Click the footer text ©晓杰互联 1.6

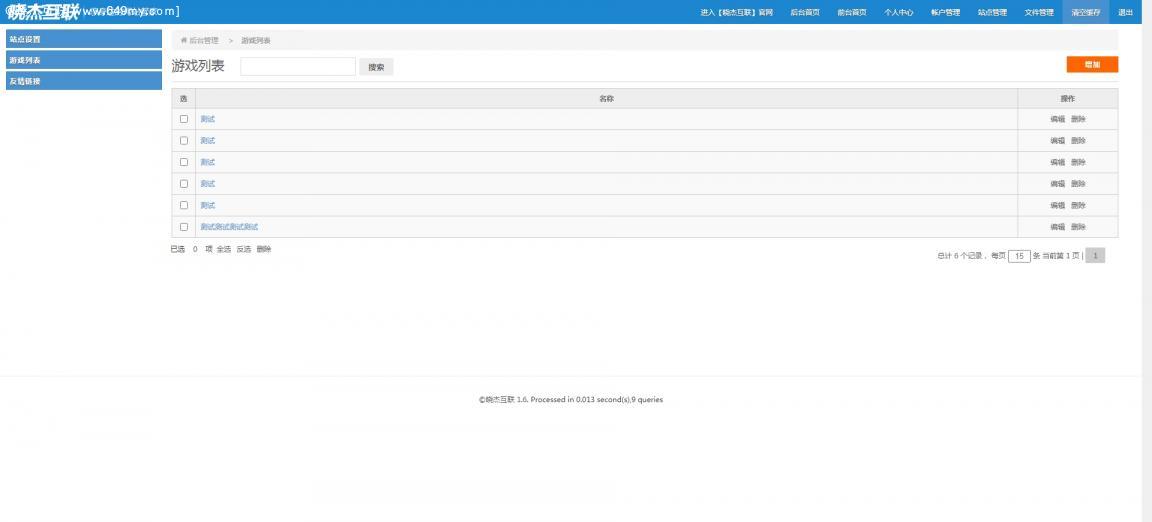503,400
